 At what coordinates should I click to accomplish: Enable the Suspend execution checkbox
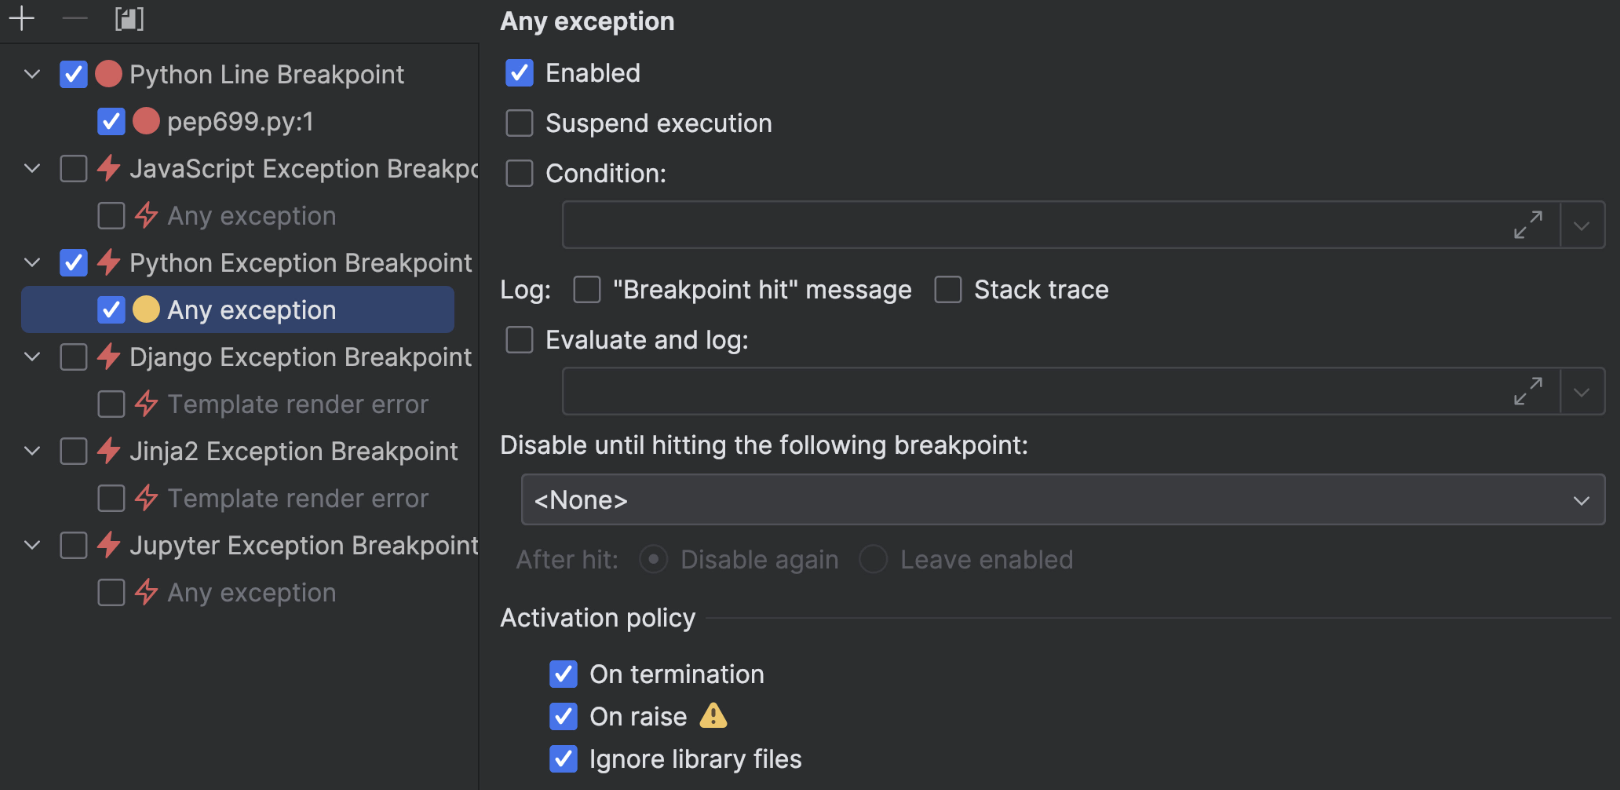[520, 123]
